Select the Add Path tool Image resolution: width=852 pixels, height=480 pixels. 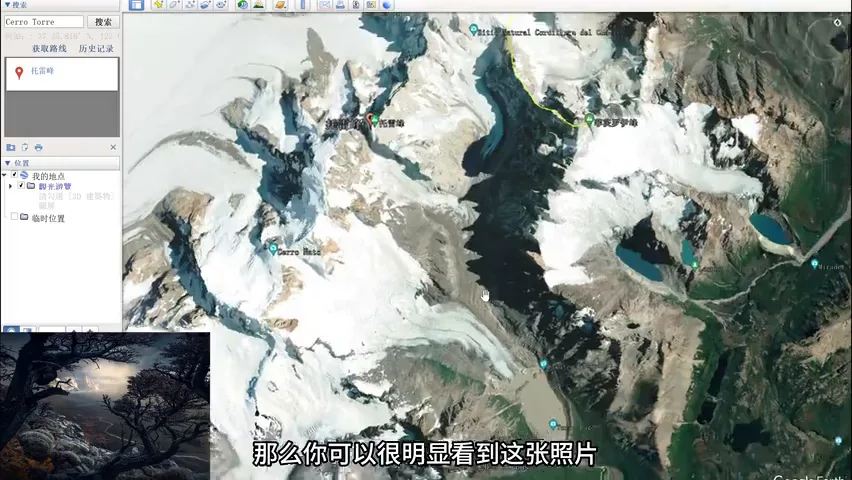pyautogui.click(x=190, y=5)
